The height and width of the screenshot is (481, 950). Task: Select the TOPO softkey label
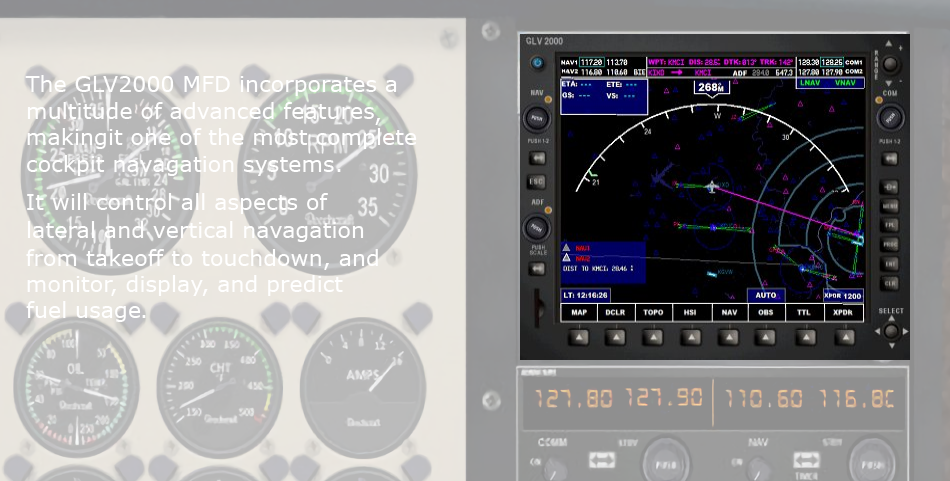tap(653, 313)
